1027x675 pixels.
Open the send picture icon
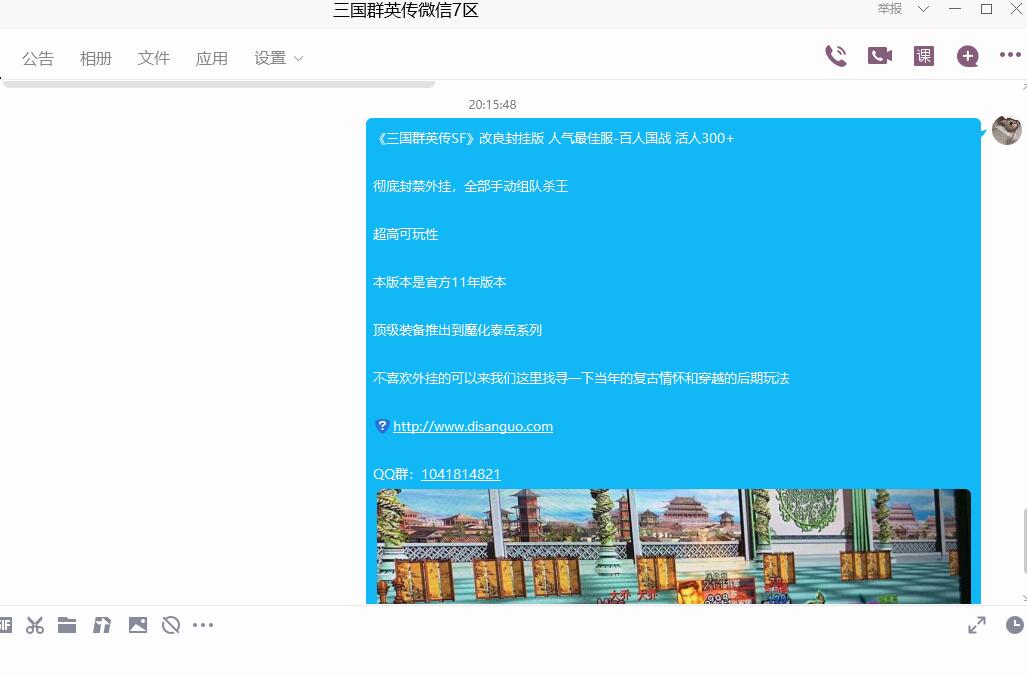pyautogui.click(x=138, y=625)
